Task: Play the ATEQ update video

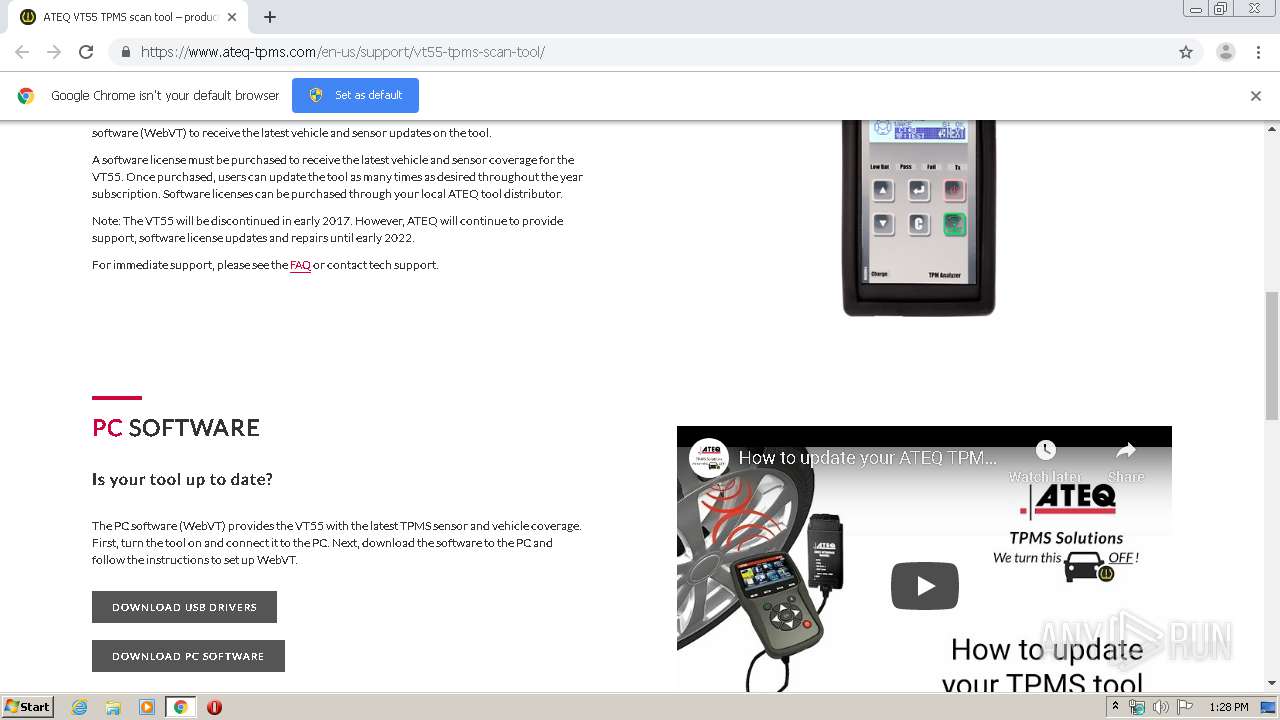Action: 924,586
